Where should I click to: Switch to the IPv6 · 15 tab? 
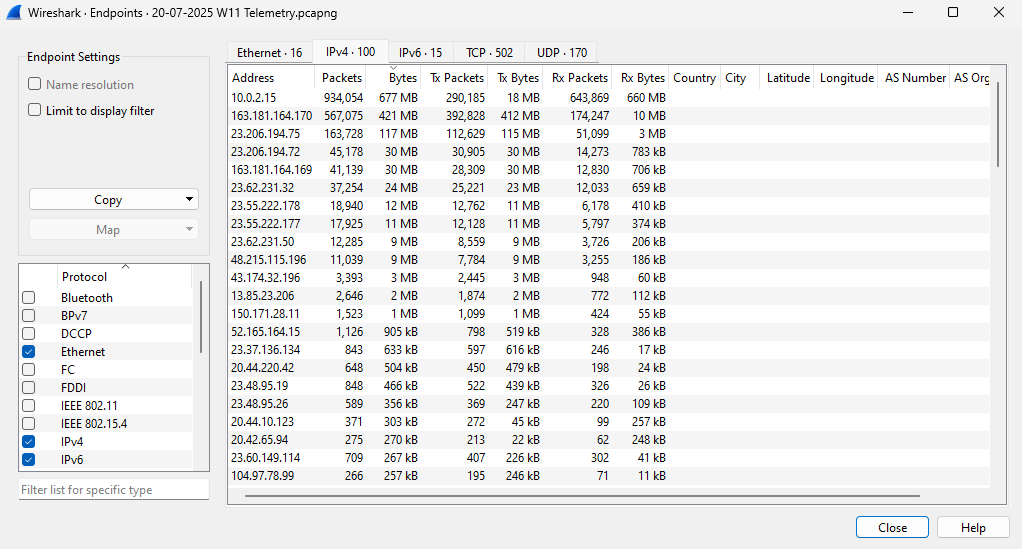coord(420,53)
